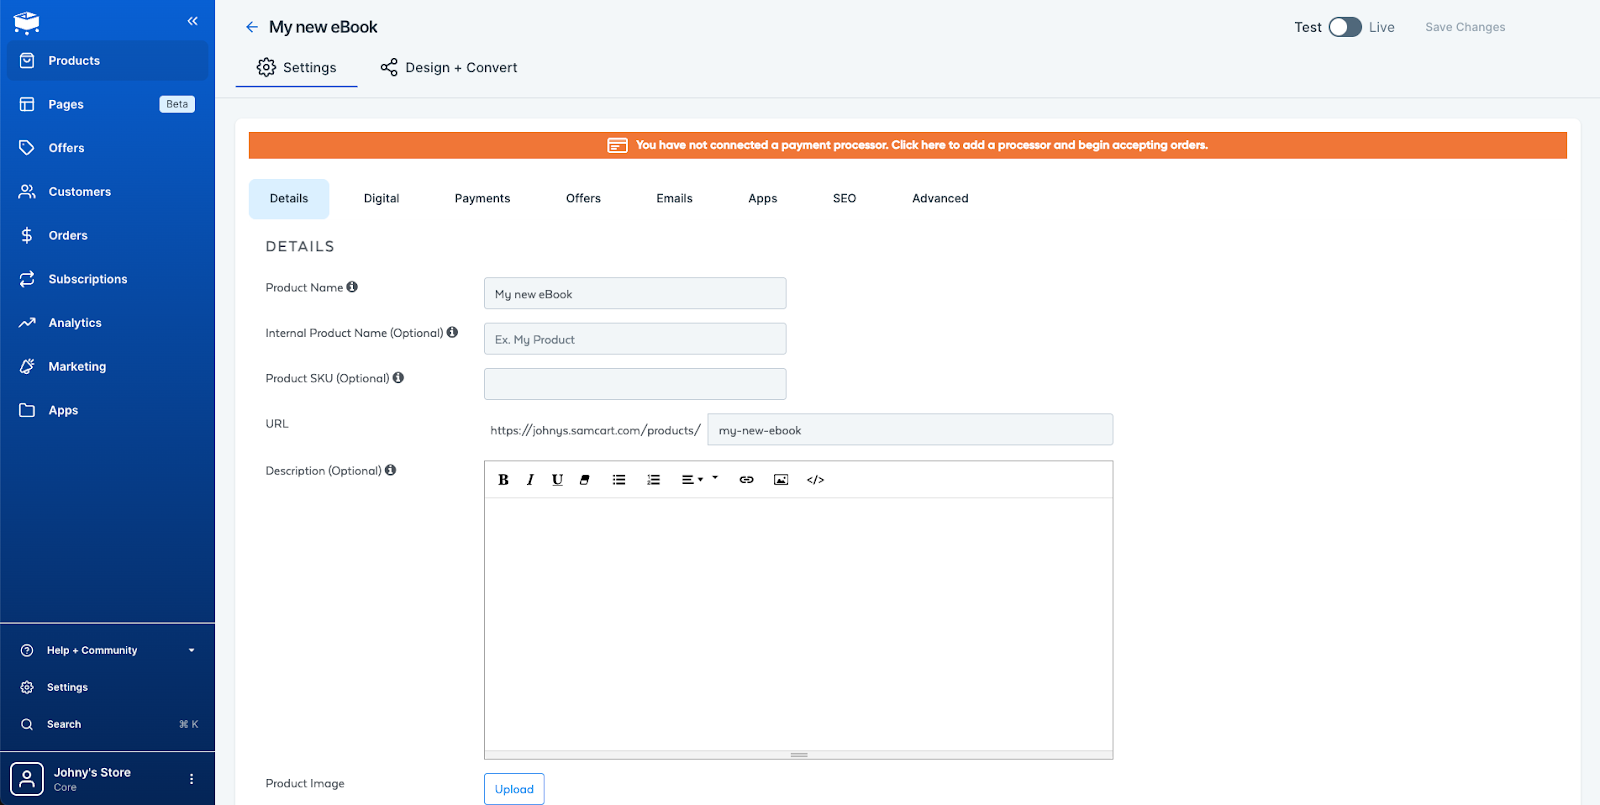Insert an image in description

781,480
